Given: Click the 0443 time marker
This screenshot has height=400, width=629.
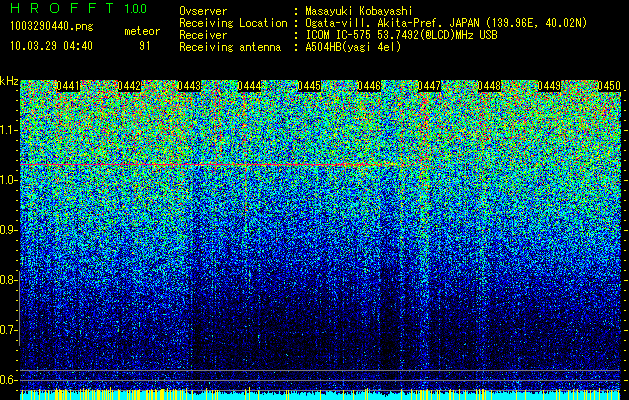Looking at the screenshot, I should [189, 86].
